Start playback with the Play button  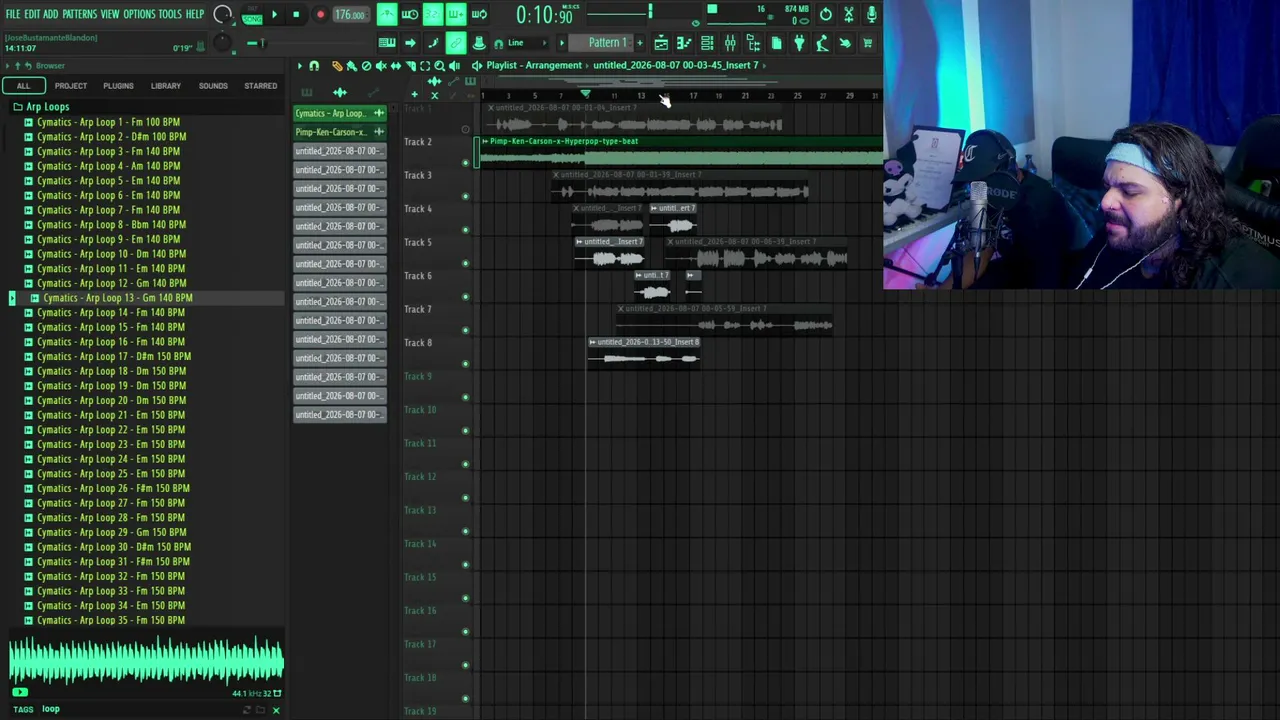click(274, 15)
